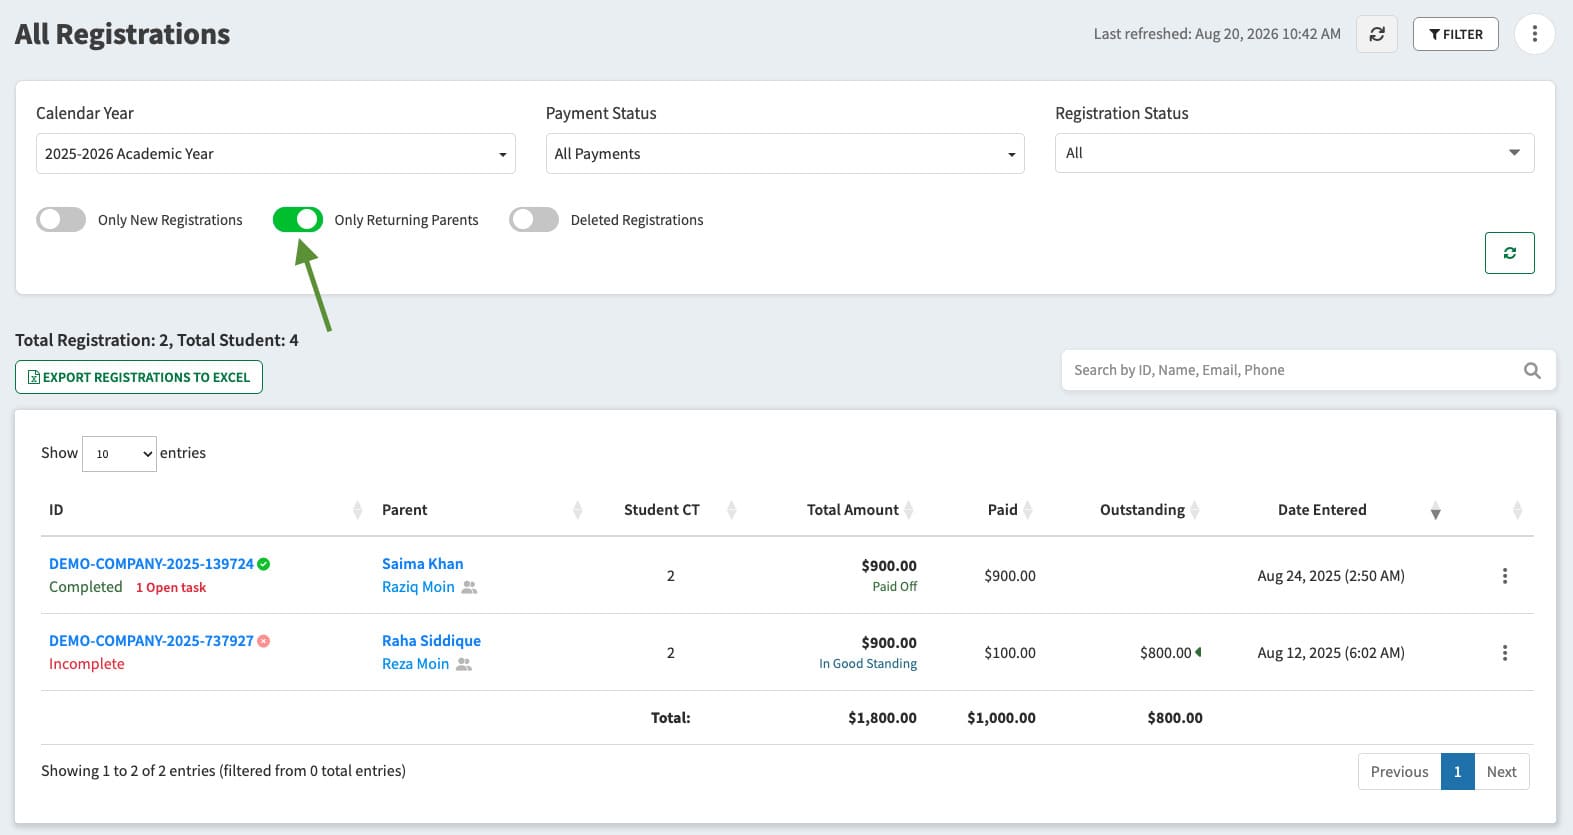Open the Calendar Year dropdown
The height and width of the screenshot is (835, 1573).
pos(276,154)
